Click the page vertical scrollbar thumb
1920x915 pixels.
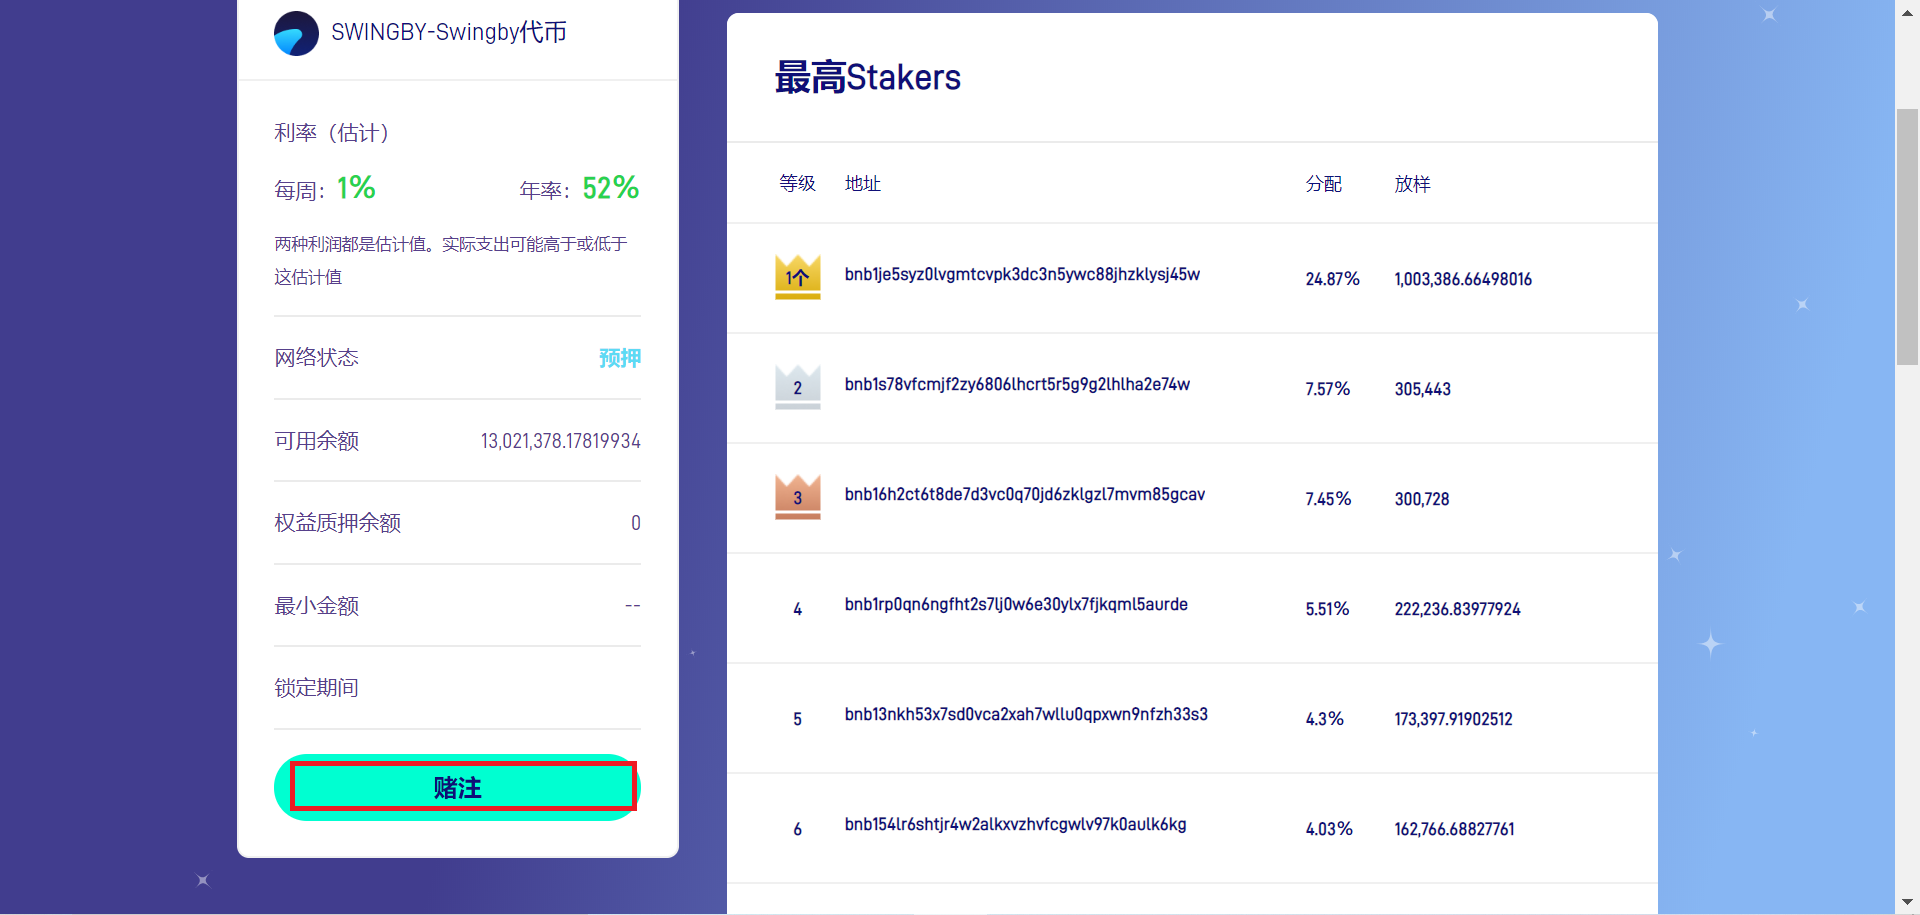coord(1907,237)
